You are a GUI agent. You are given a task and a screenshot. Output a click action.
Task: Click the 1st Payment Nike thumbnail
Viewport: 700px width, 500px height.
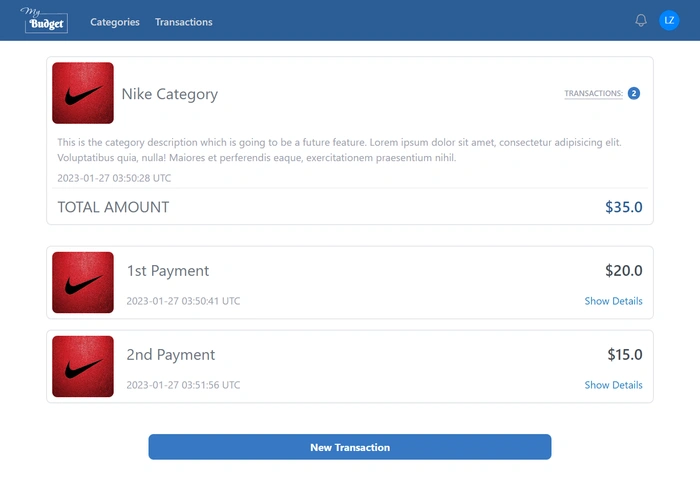click(x=83, y=282)
